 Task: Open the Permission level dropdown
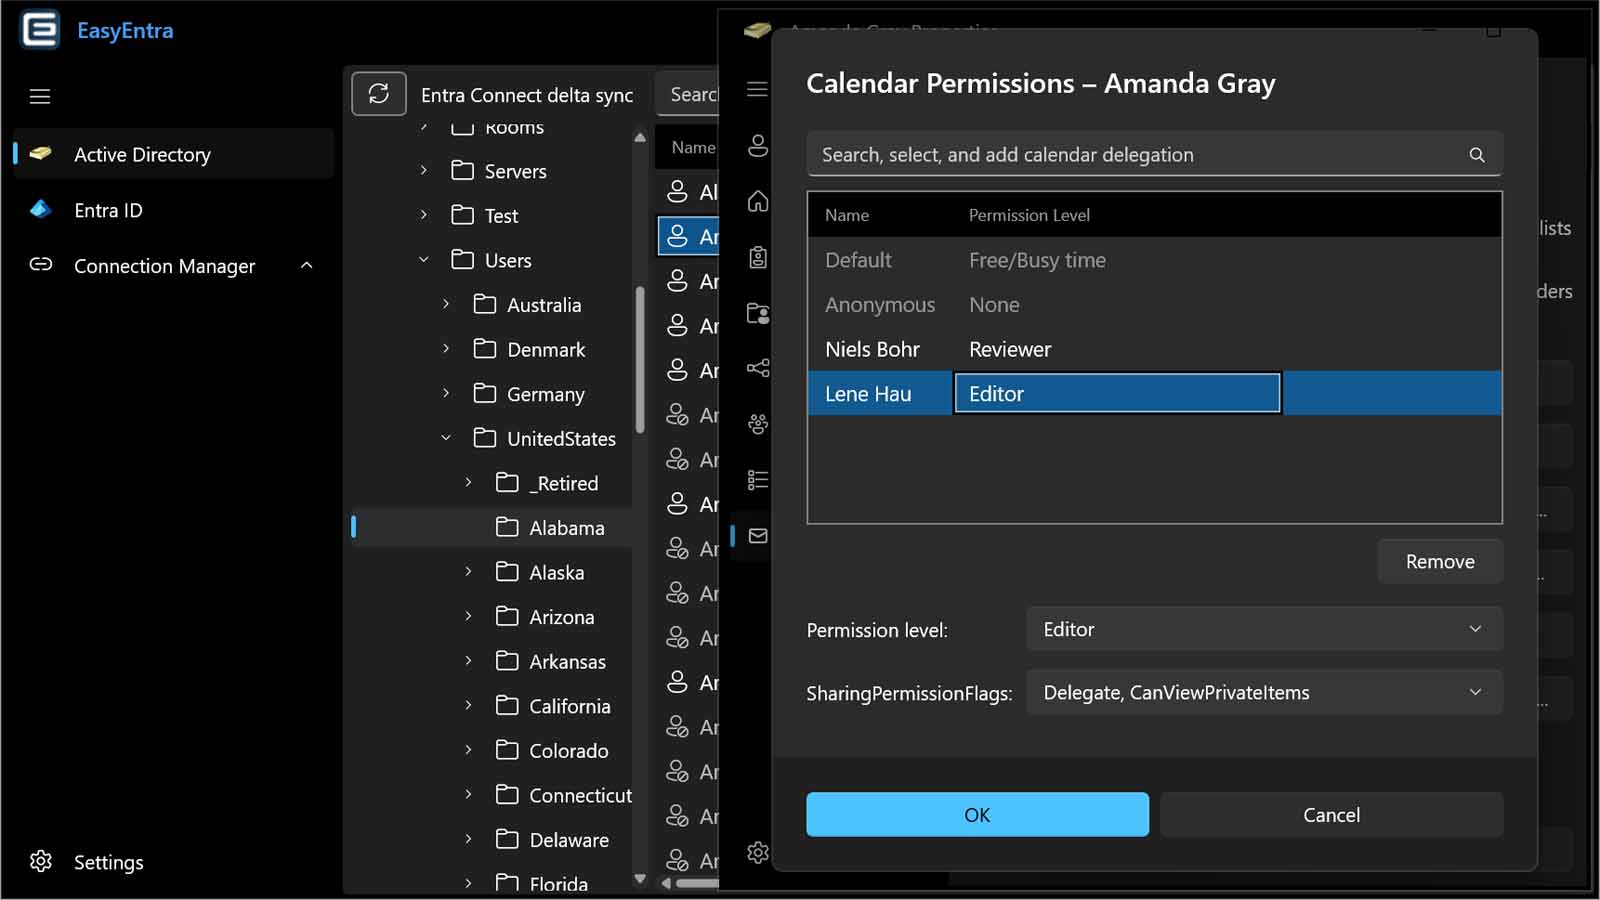(1264, 630)
